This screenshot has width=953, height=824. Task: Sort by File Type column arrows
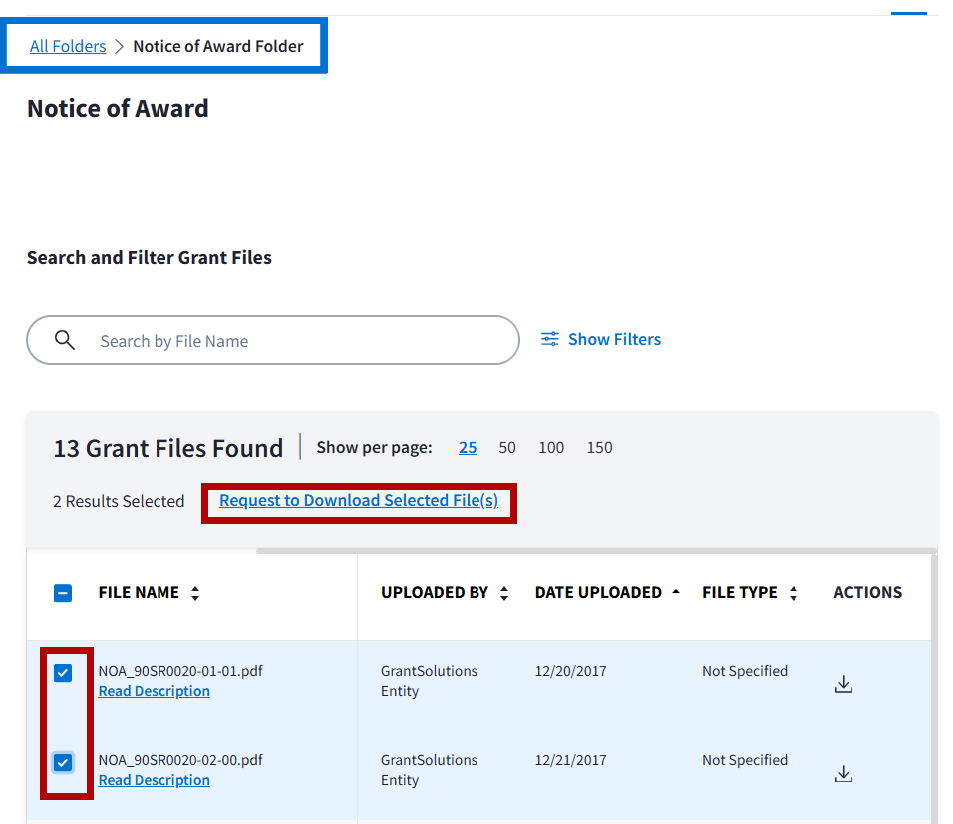793,593
